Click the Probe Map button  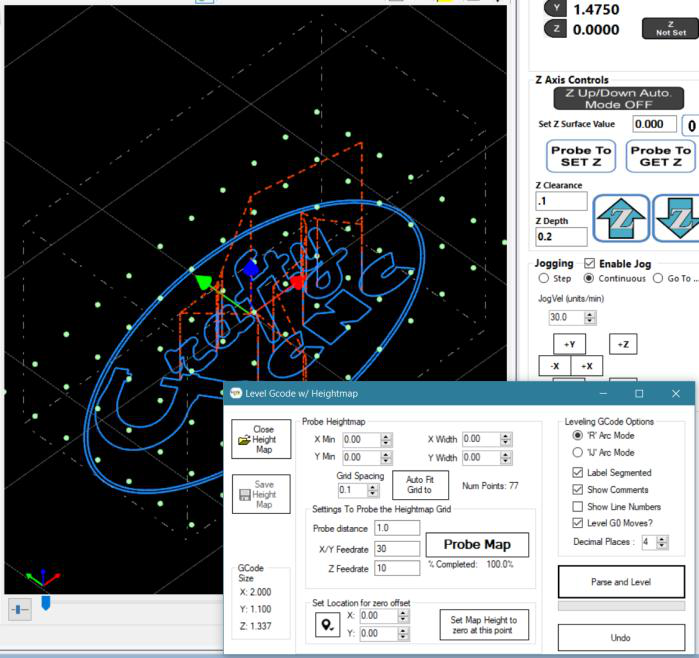click(x=477, y=544)
